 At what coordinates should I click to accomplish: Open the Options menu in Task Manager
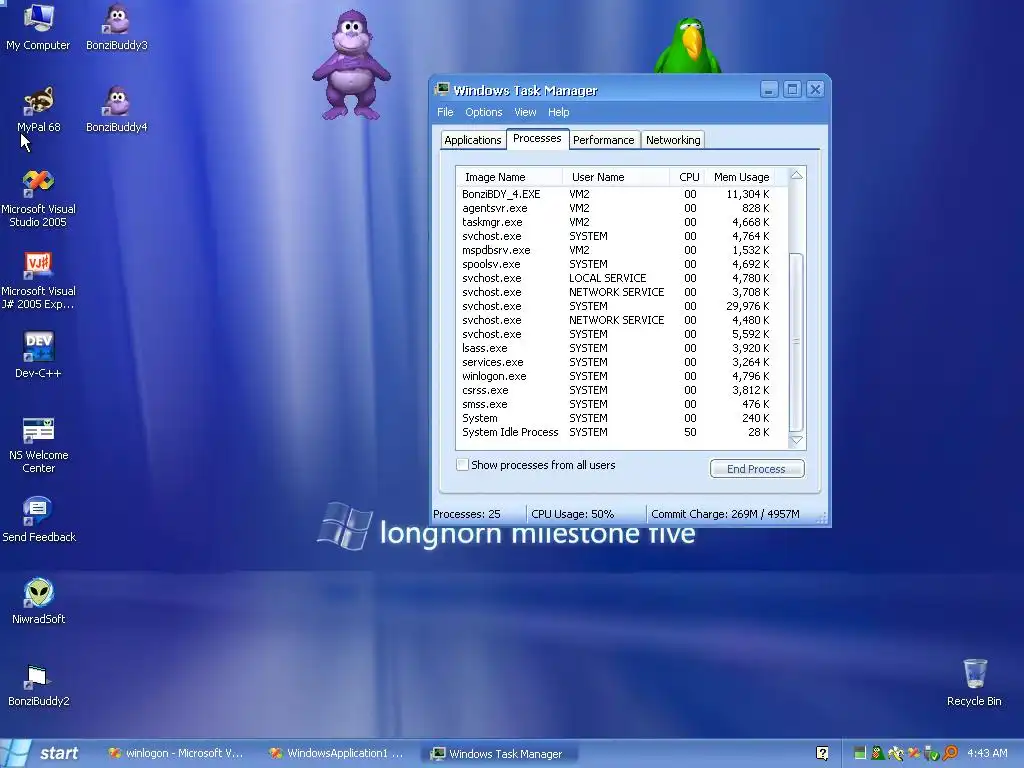[x=483, y=112]
